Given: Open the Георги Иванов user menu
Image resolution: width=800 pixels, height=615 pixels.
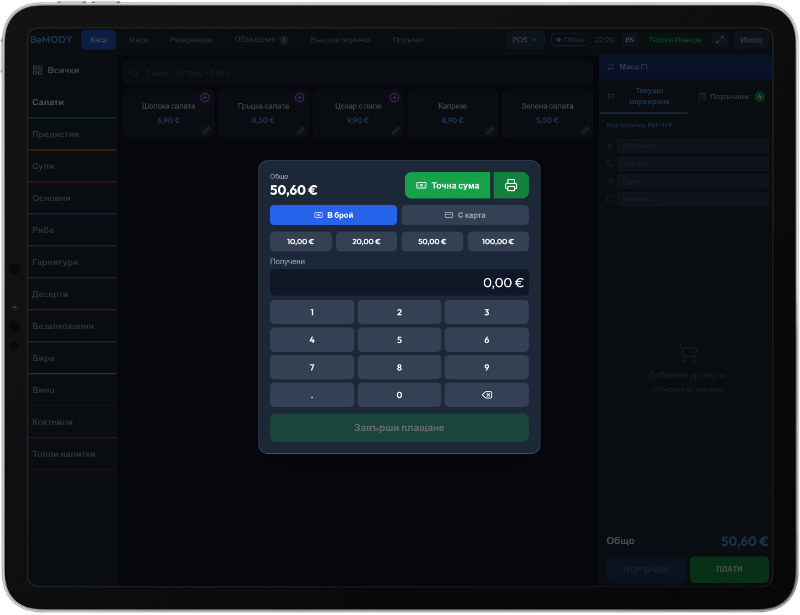Looking at the screenshot, I should tap(674, 40).
